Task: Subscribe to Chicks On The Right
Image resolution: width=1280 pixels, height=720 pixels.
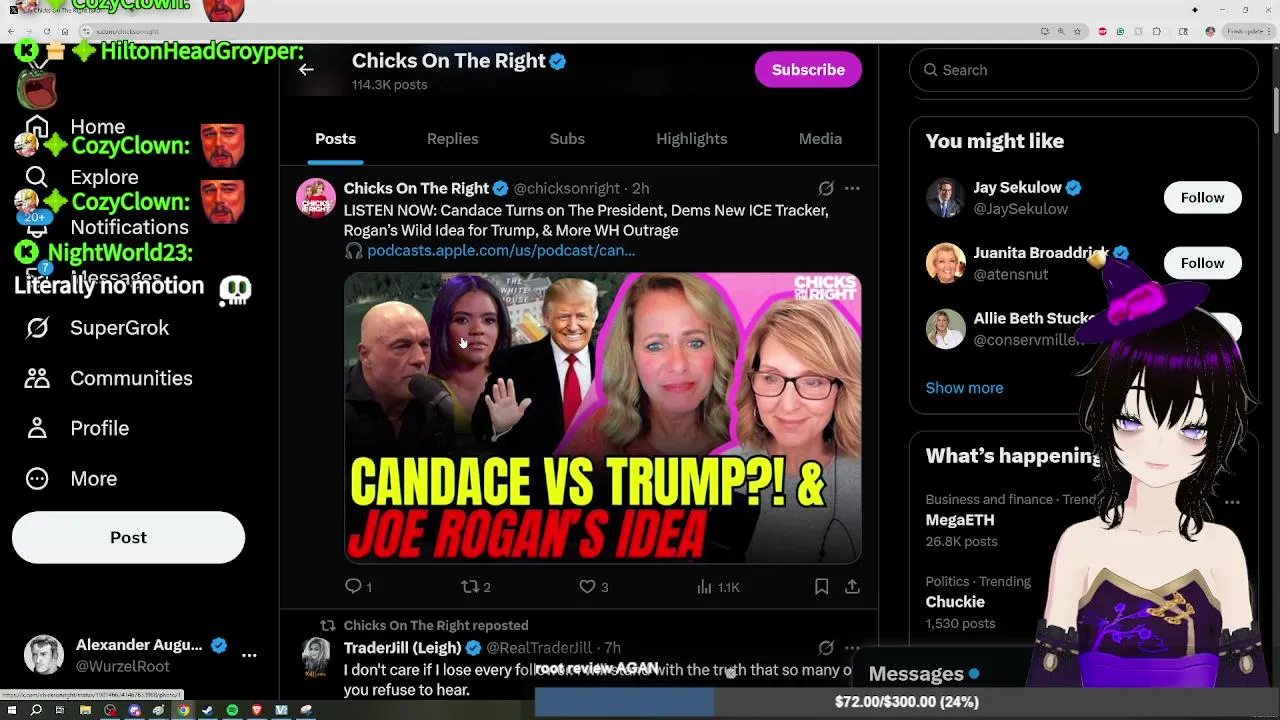Action: (808, 70)
